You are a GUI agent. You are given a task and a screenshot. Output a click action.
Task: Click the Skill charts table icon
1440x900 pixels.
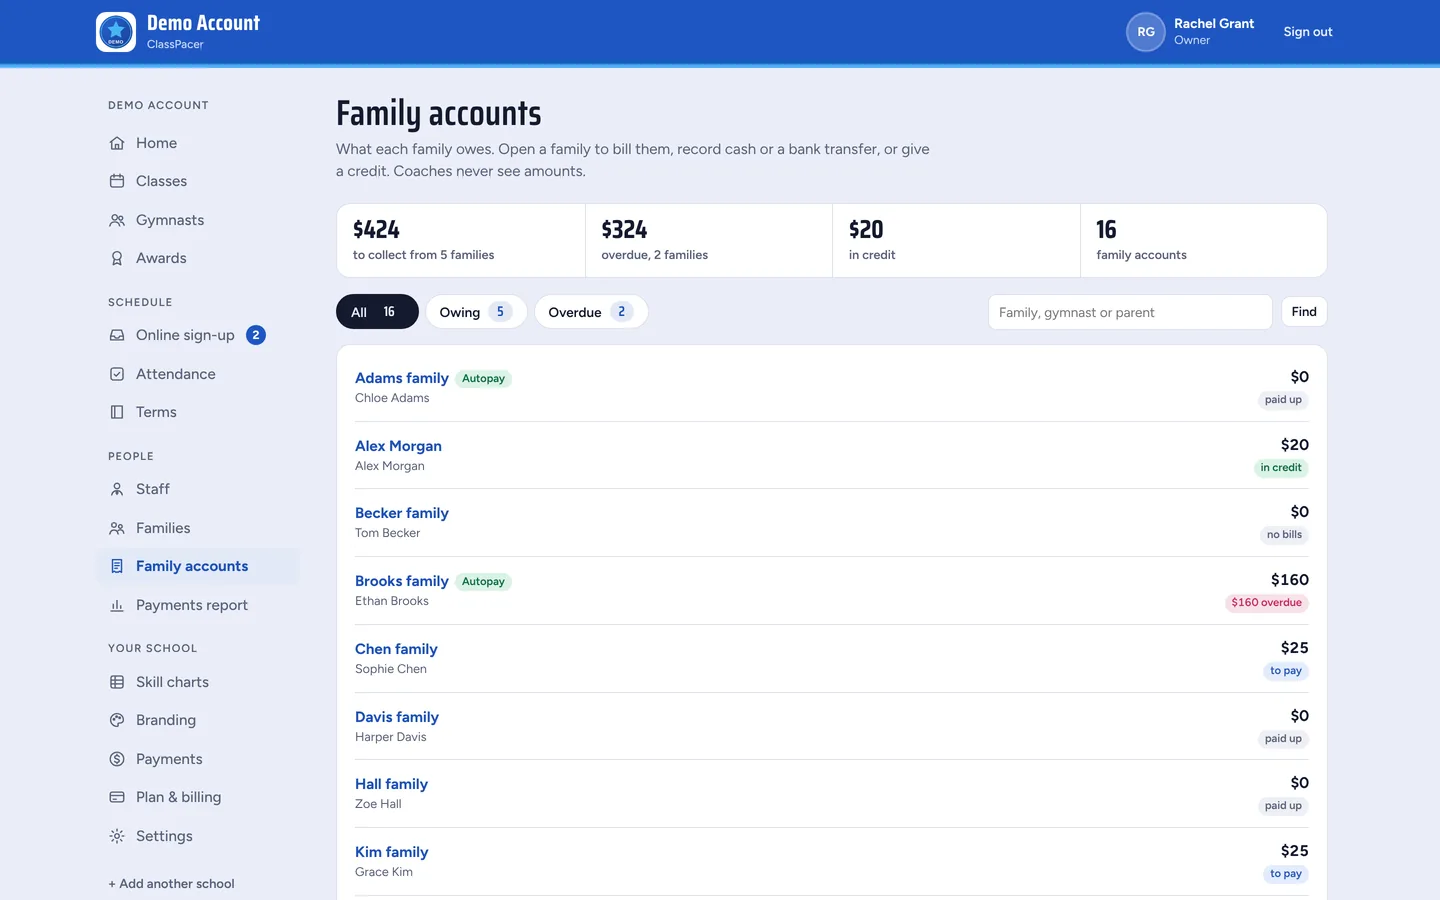[117, 682]
